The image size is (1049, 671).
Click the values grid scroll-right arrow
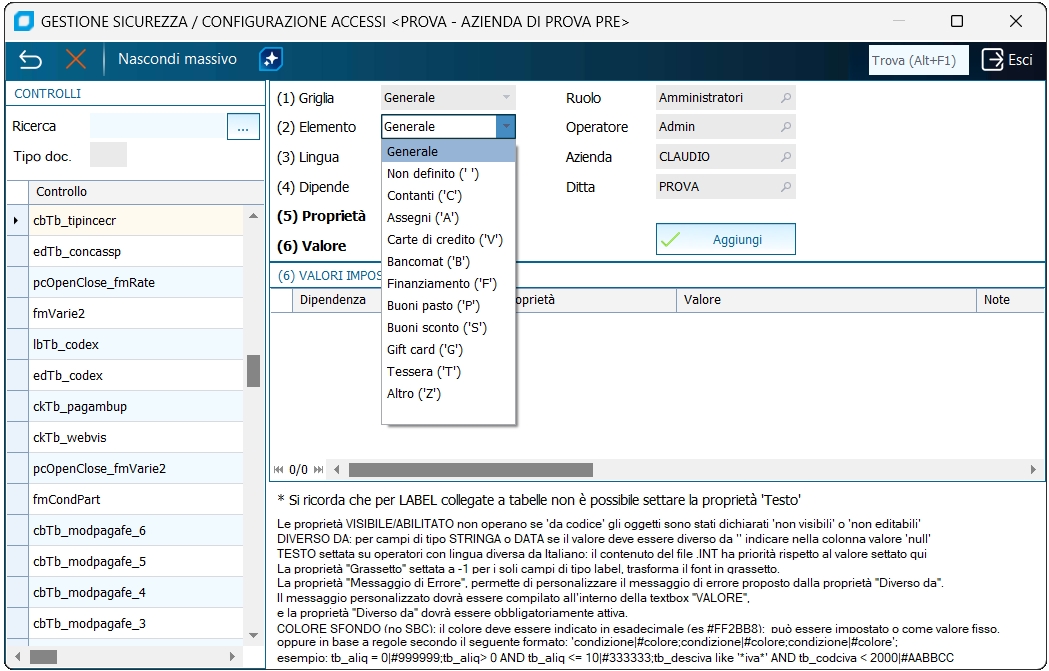click(x=1033, y=470)
